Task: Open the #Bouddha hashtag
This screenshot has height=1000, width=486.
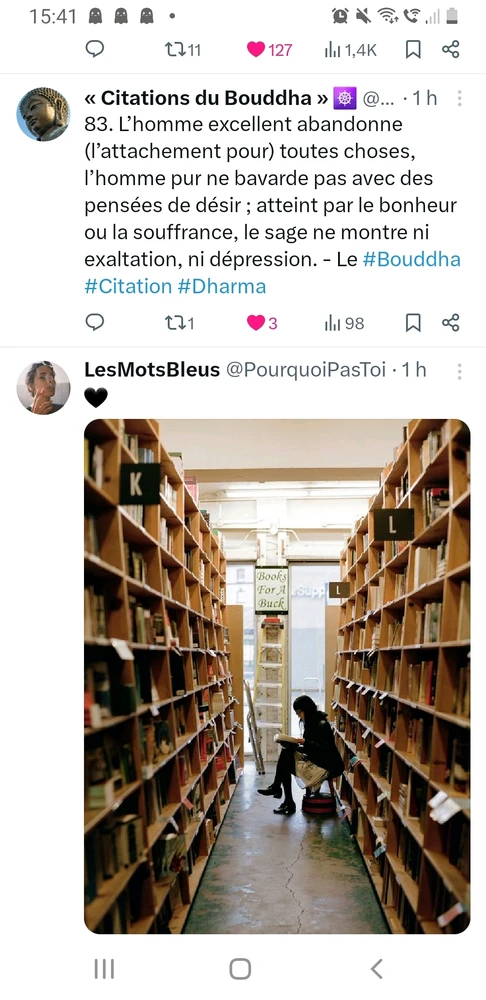Action: (411, 259)
